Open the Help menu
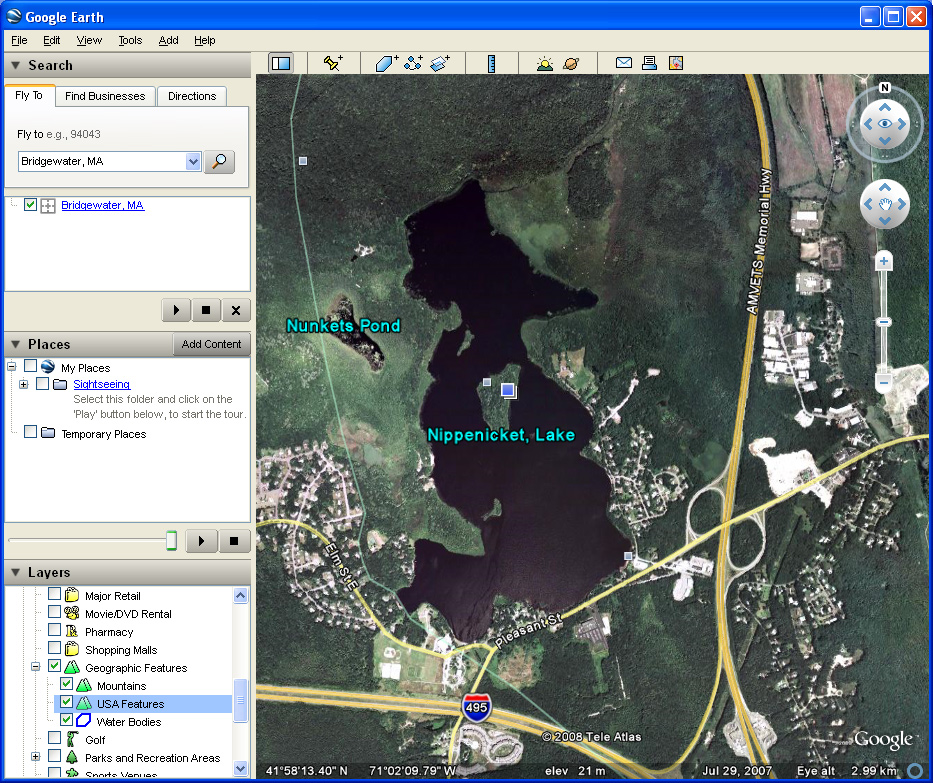This screenshot has height=783, width=933. 205,40
